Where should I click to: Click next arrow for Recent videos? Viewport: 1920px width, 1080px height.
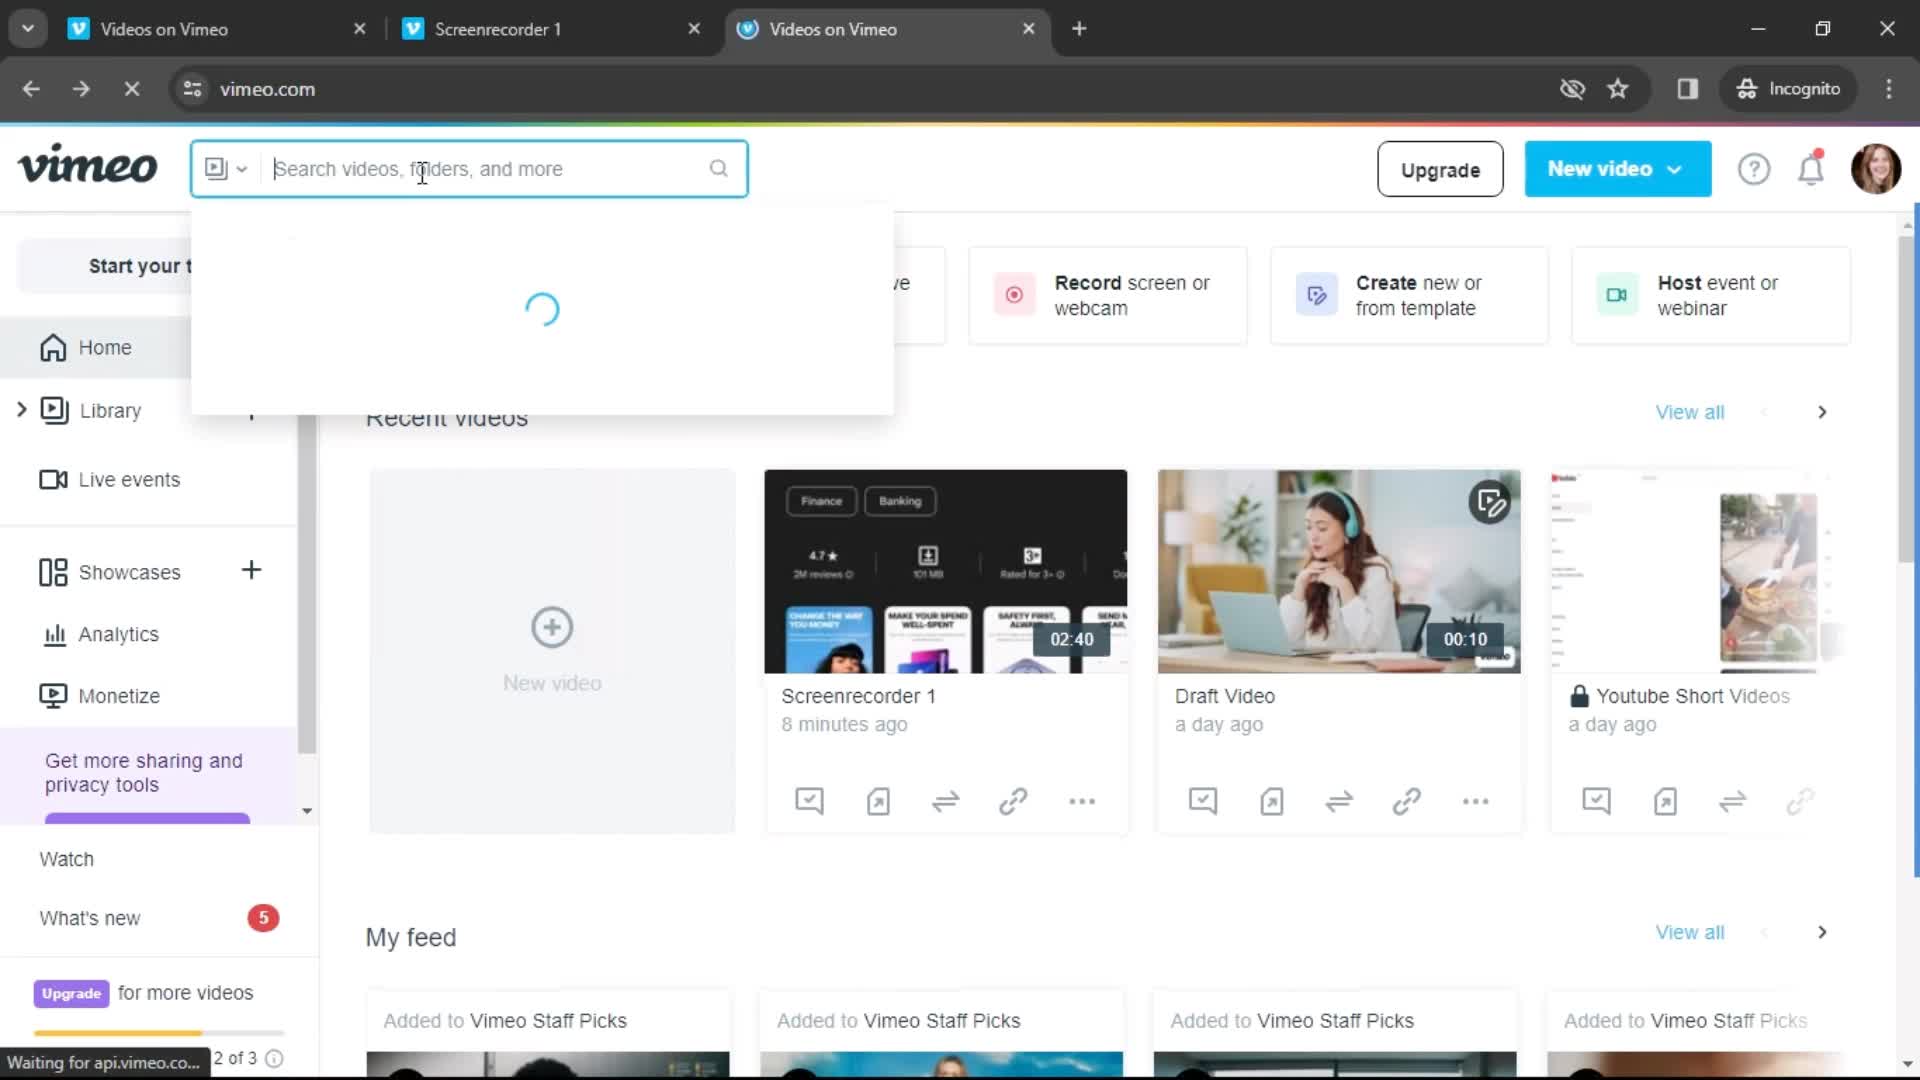(1822, 412)
